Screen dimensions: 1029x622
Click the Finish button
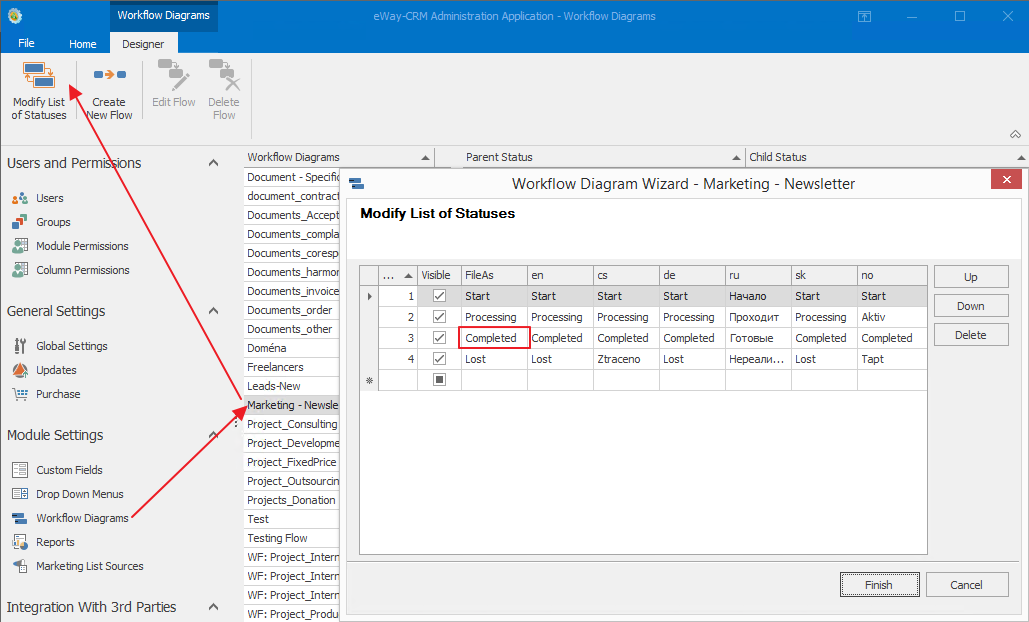(x=879, y=585)
